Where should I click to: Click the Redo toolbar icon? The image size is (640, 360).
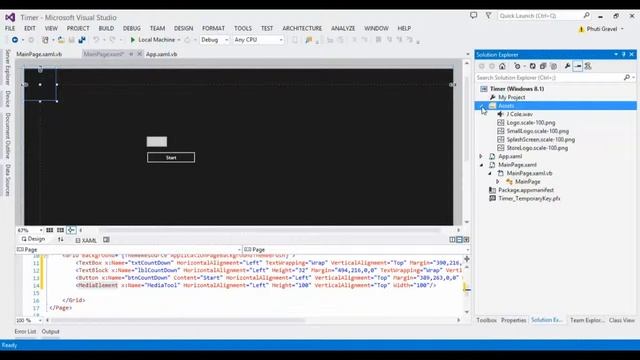112,40
